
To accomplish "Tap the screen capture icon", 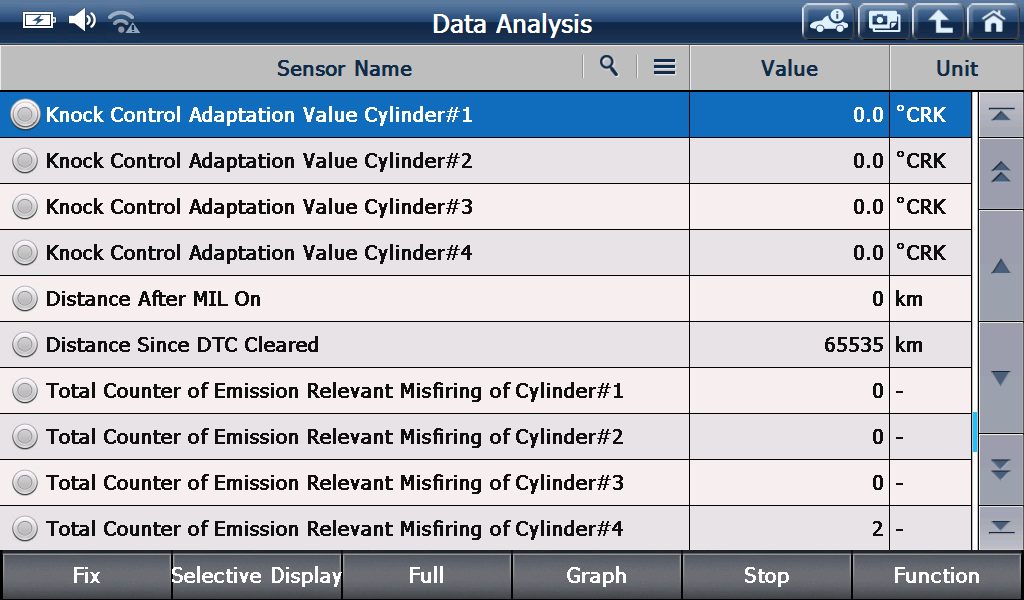I will [x=884, y=22].
